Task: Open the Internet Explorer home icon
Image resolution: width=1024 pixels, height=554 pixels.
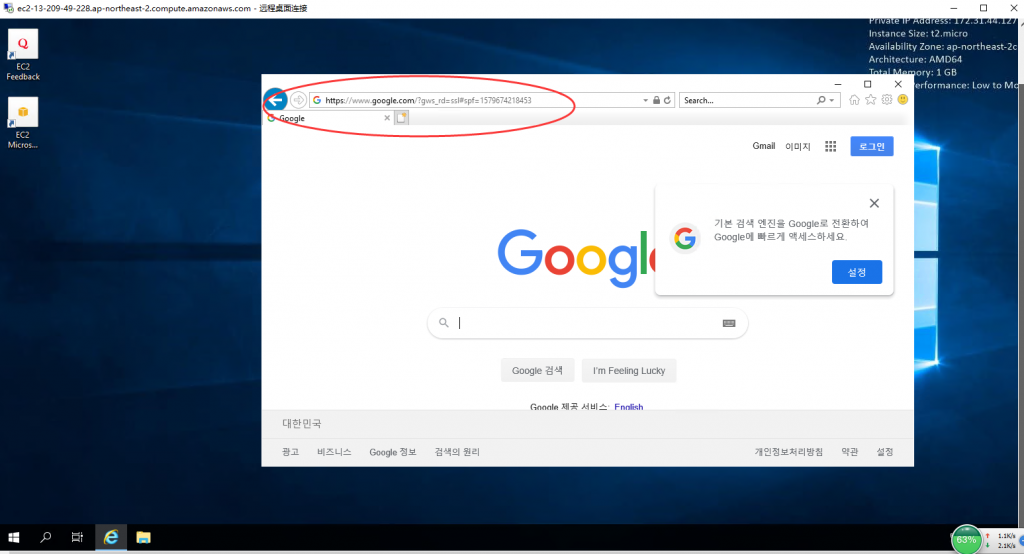Action: pos(854,100)
